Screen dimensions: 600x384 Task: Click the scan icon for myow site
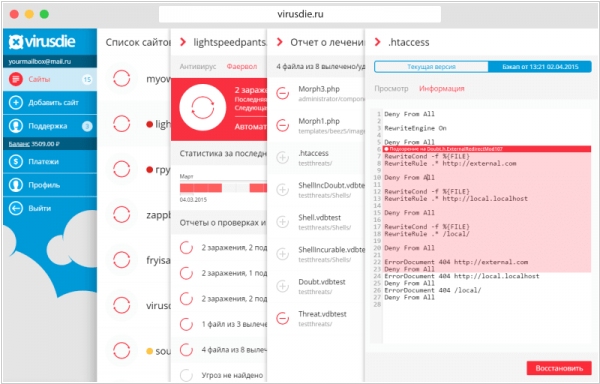click(x=121, y=79)
